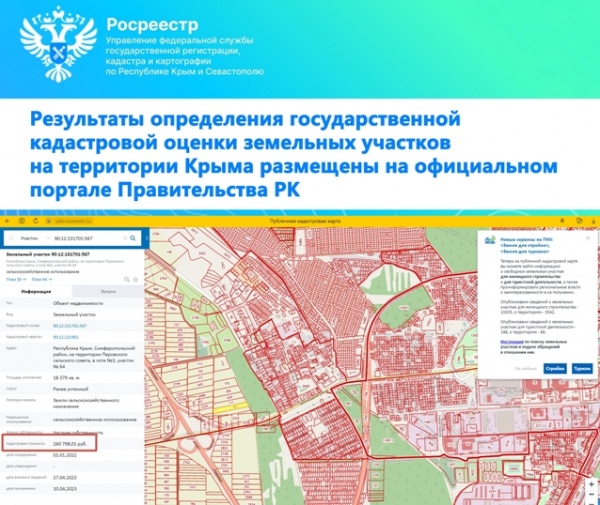Open the 'План КК' link
Viewport: 600px width, 505px height.
point(42,280)
